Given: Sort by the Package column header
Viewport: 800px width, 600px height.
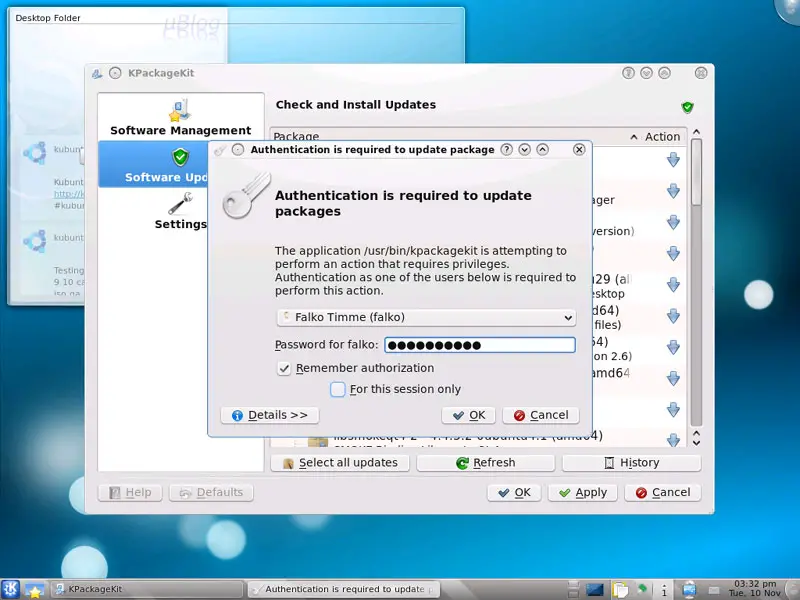Looking at the screenshot, I should click(296, 136).
